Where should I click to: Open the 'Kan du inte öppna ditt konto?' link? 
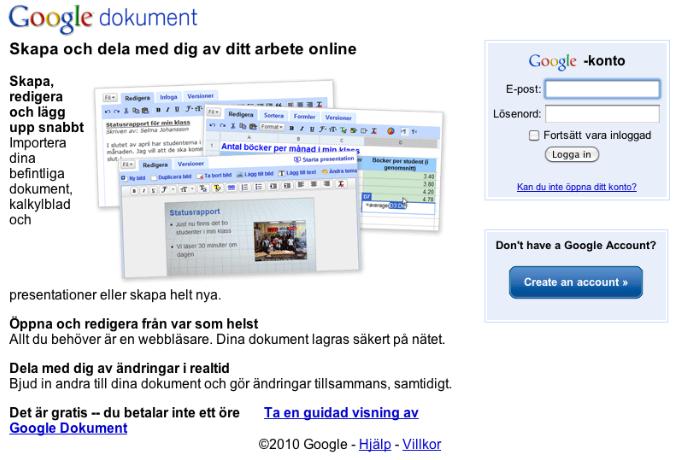(x=576, y=187)
